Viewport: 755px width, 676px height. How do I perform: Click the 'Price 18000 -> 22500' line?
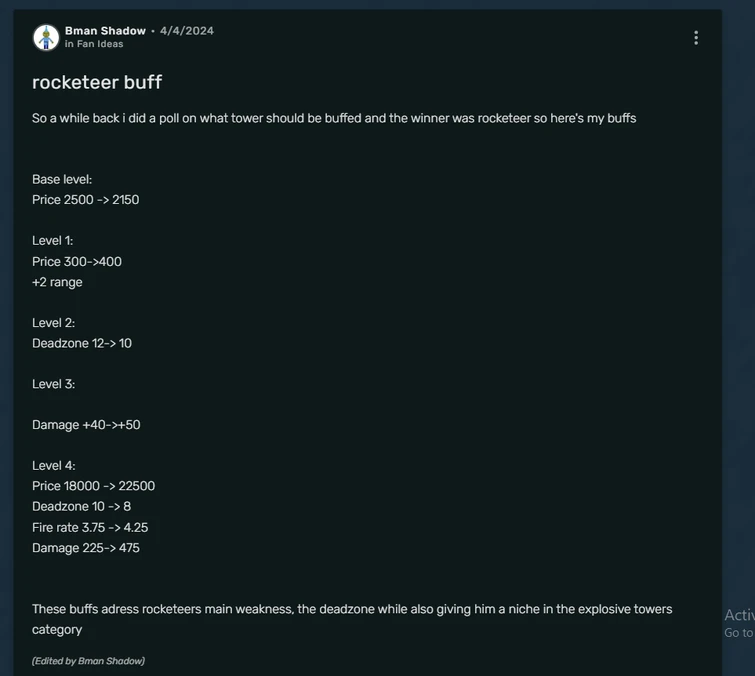coord(93,486)
